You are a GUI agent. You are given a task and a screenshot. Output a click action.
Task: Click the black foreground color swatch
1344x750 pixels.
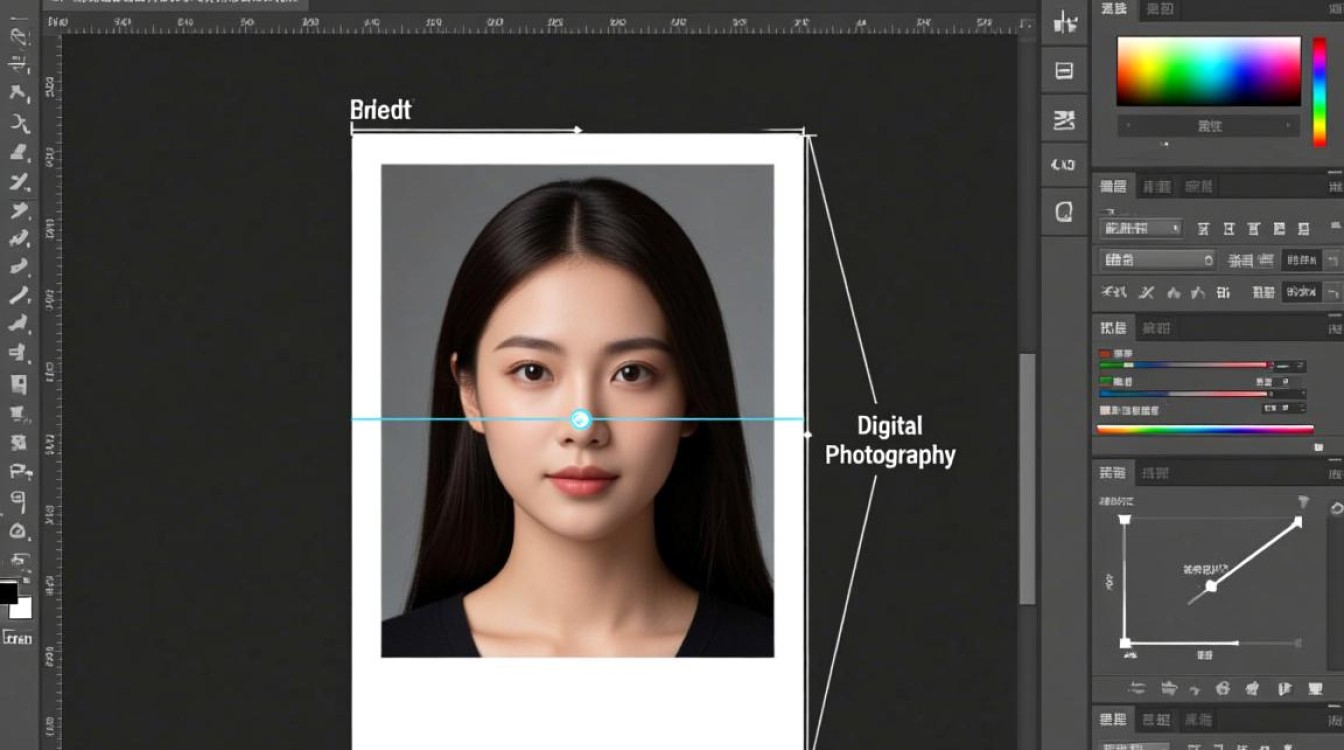pos(8,592)
